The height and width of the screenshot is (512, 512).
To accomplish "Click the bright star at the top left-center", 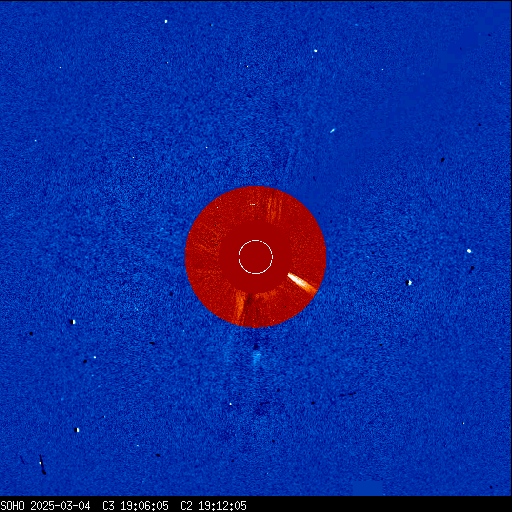I will [x=166, y=21].
